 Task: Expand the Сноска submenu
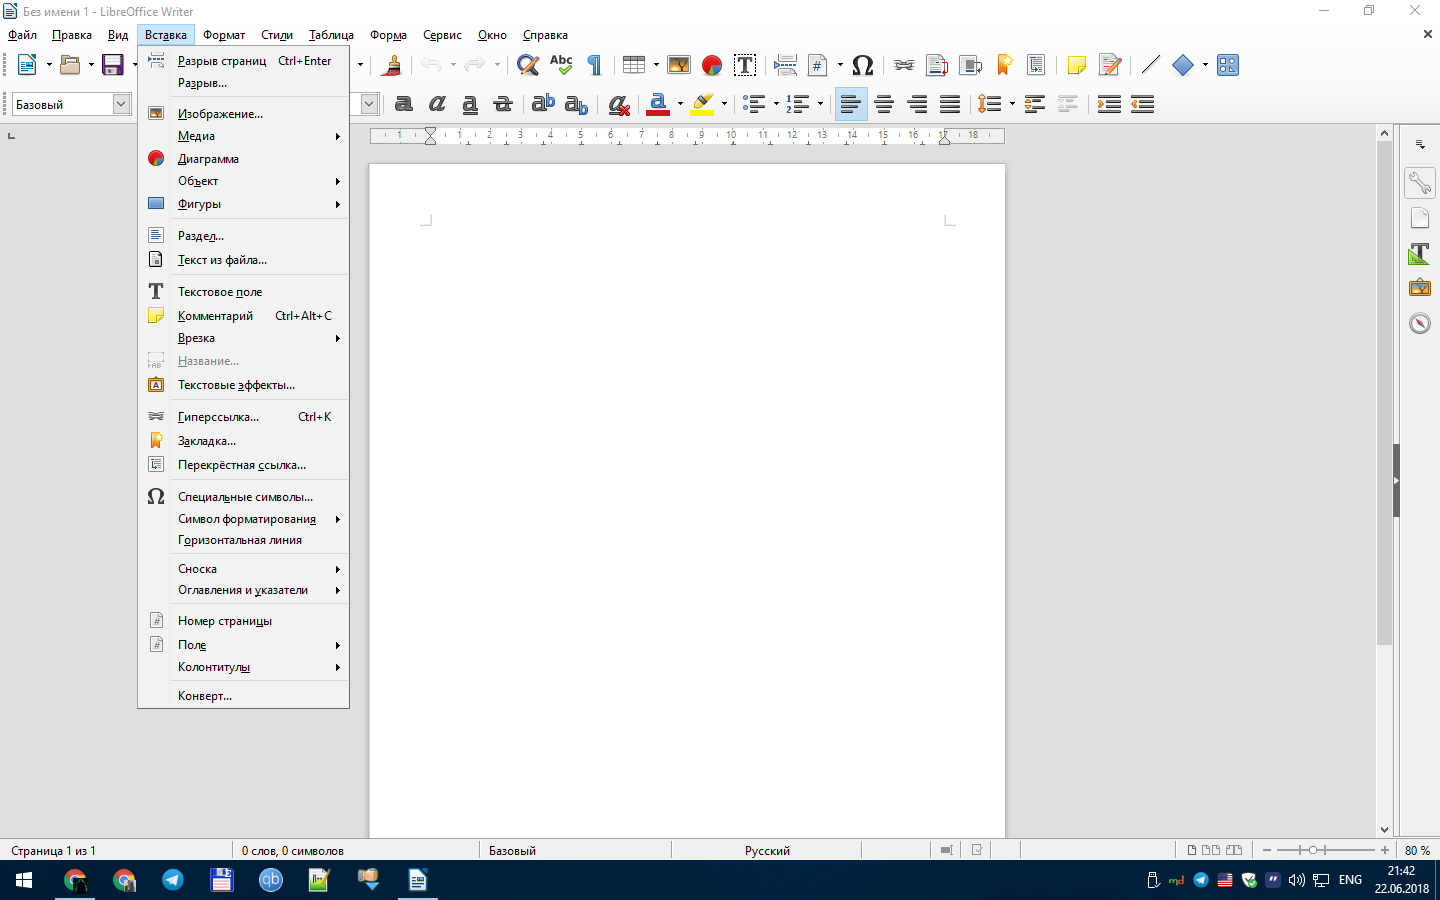(x=243, y=569)
